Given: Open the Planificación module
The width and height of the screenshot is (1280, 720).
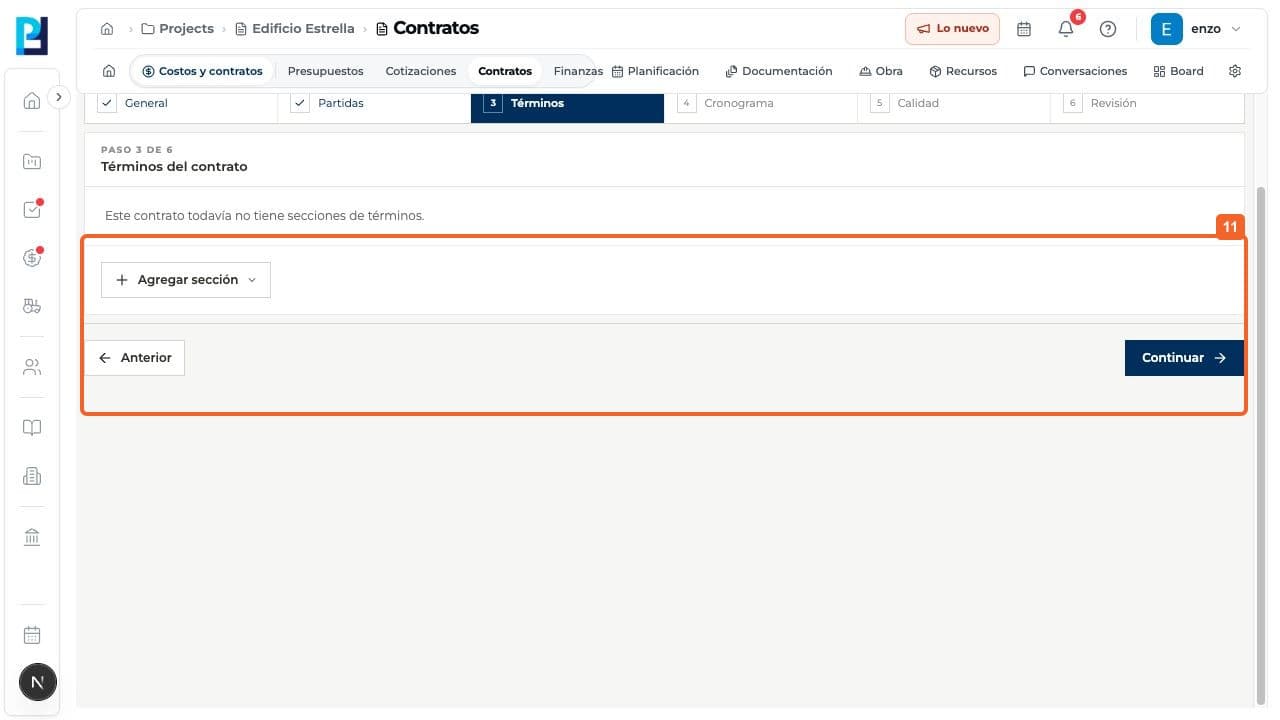Looking at the screenshot, I should [655, 71].
